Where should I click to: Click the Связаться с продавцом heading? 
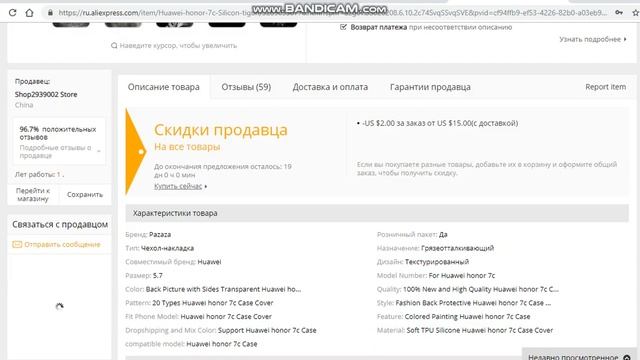(60, 224)
